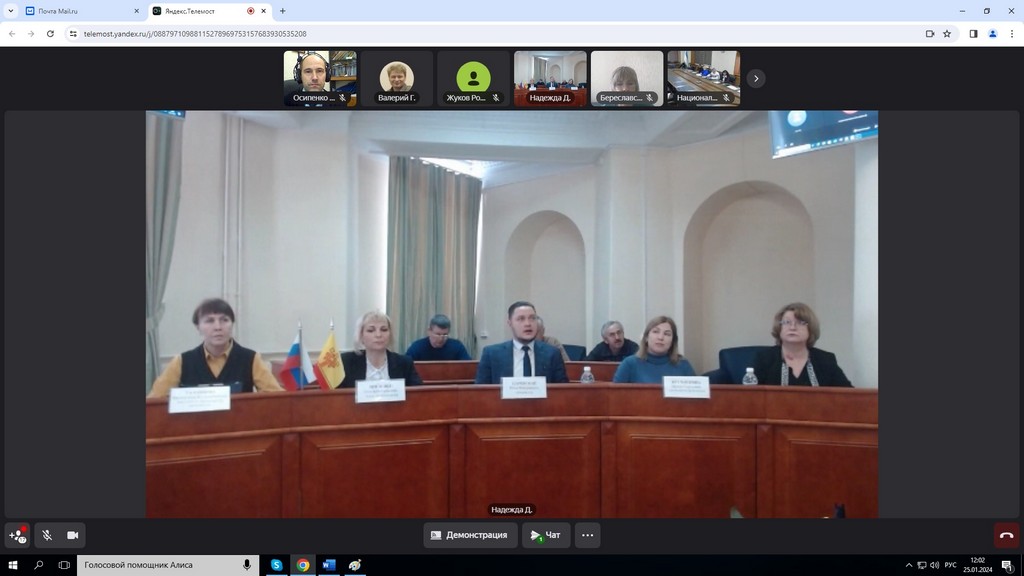Image resolution: width=1024 pixels, height=576 pixels.
Task: Switch to the Яндекс.Телемост tab
Action: 200,11
